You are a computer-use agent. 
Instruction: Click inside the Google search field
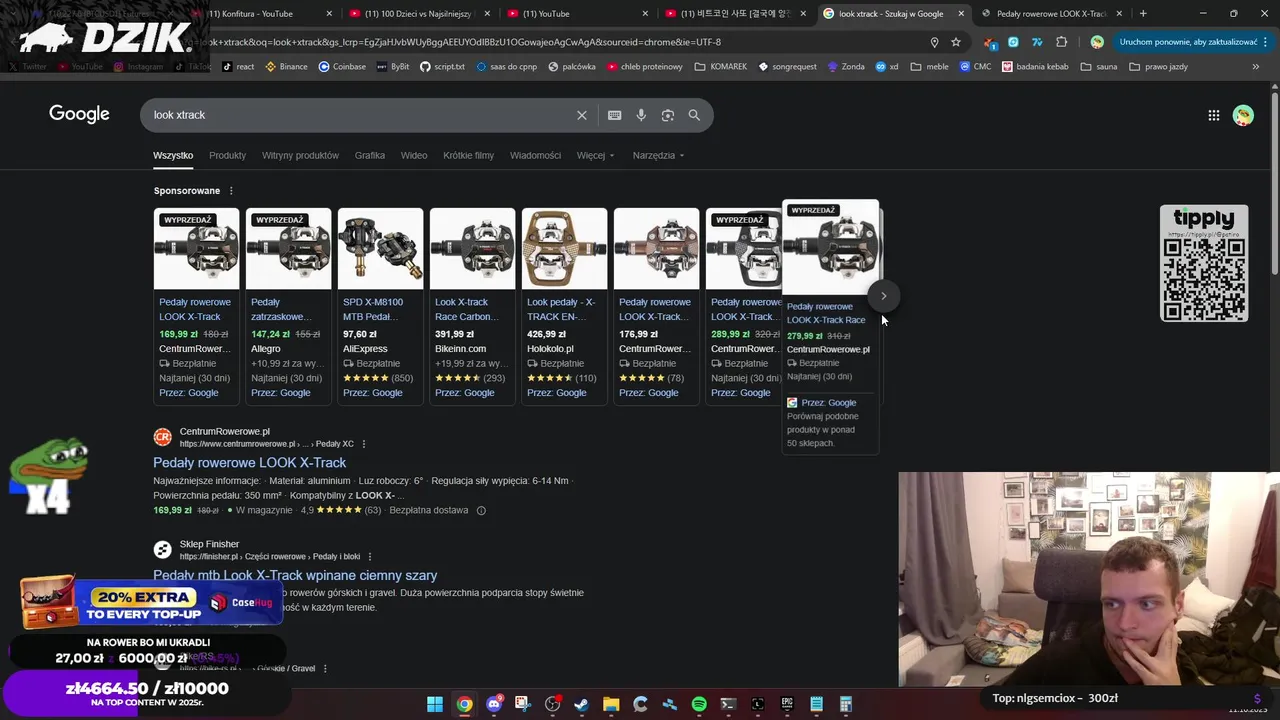tap(360, 115)
